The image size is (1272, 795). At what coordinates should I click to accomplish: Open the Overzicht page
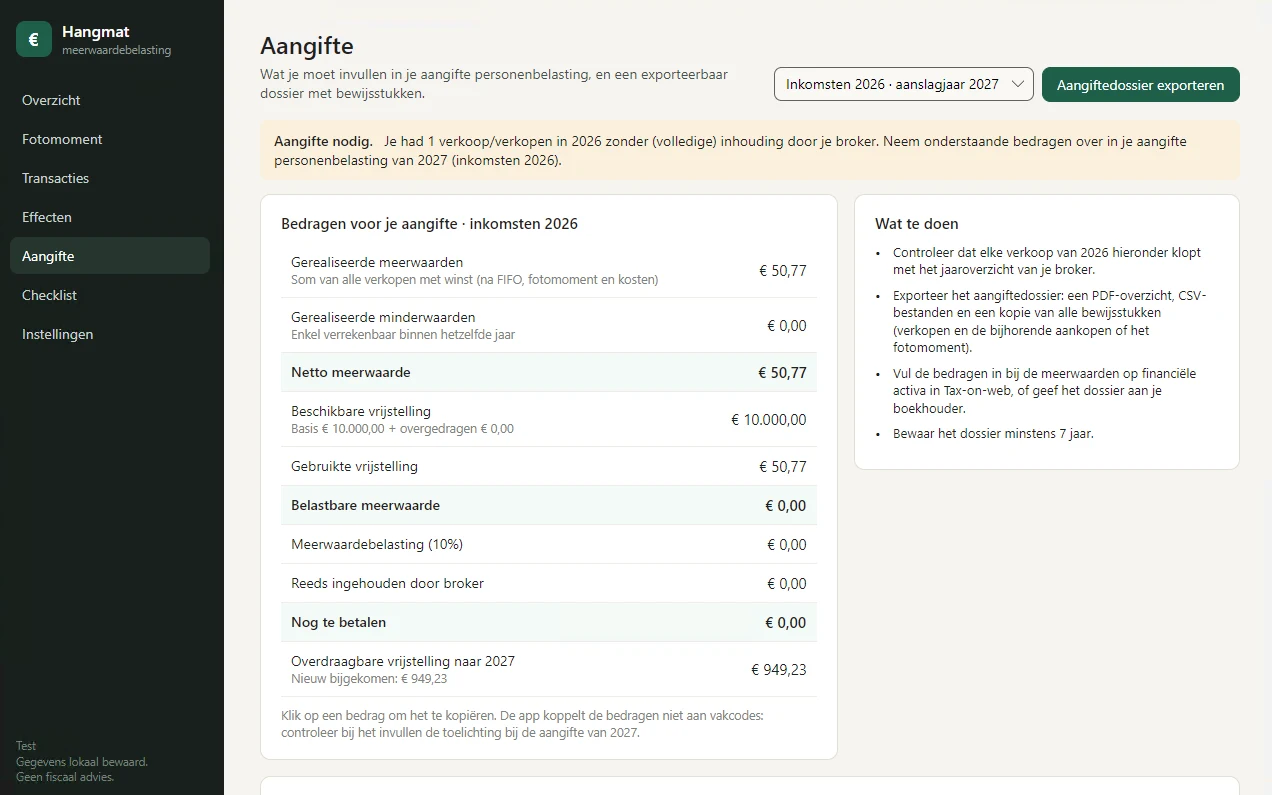pos(110,100)
